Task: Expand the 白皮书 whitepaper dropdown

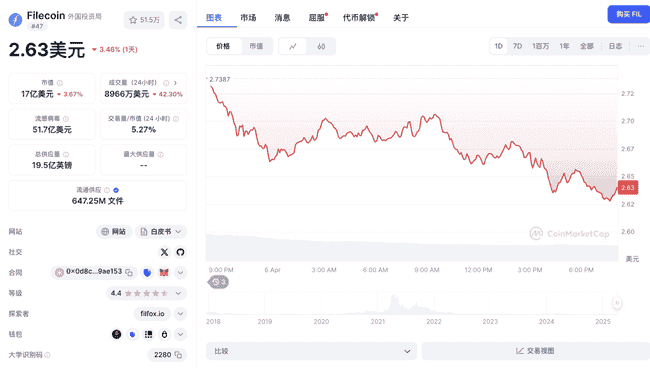Action: click(x=161, y=232)
